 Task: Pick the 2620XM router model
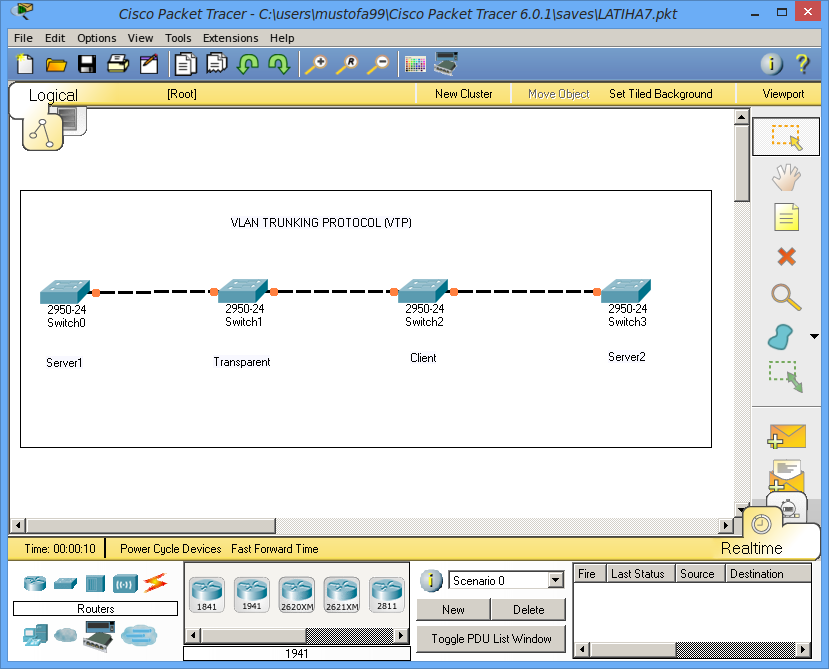pos(297,595)
